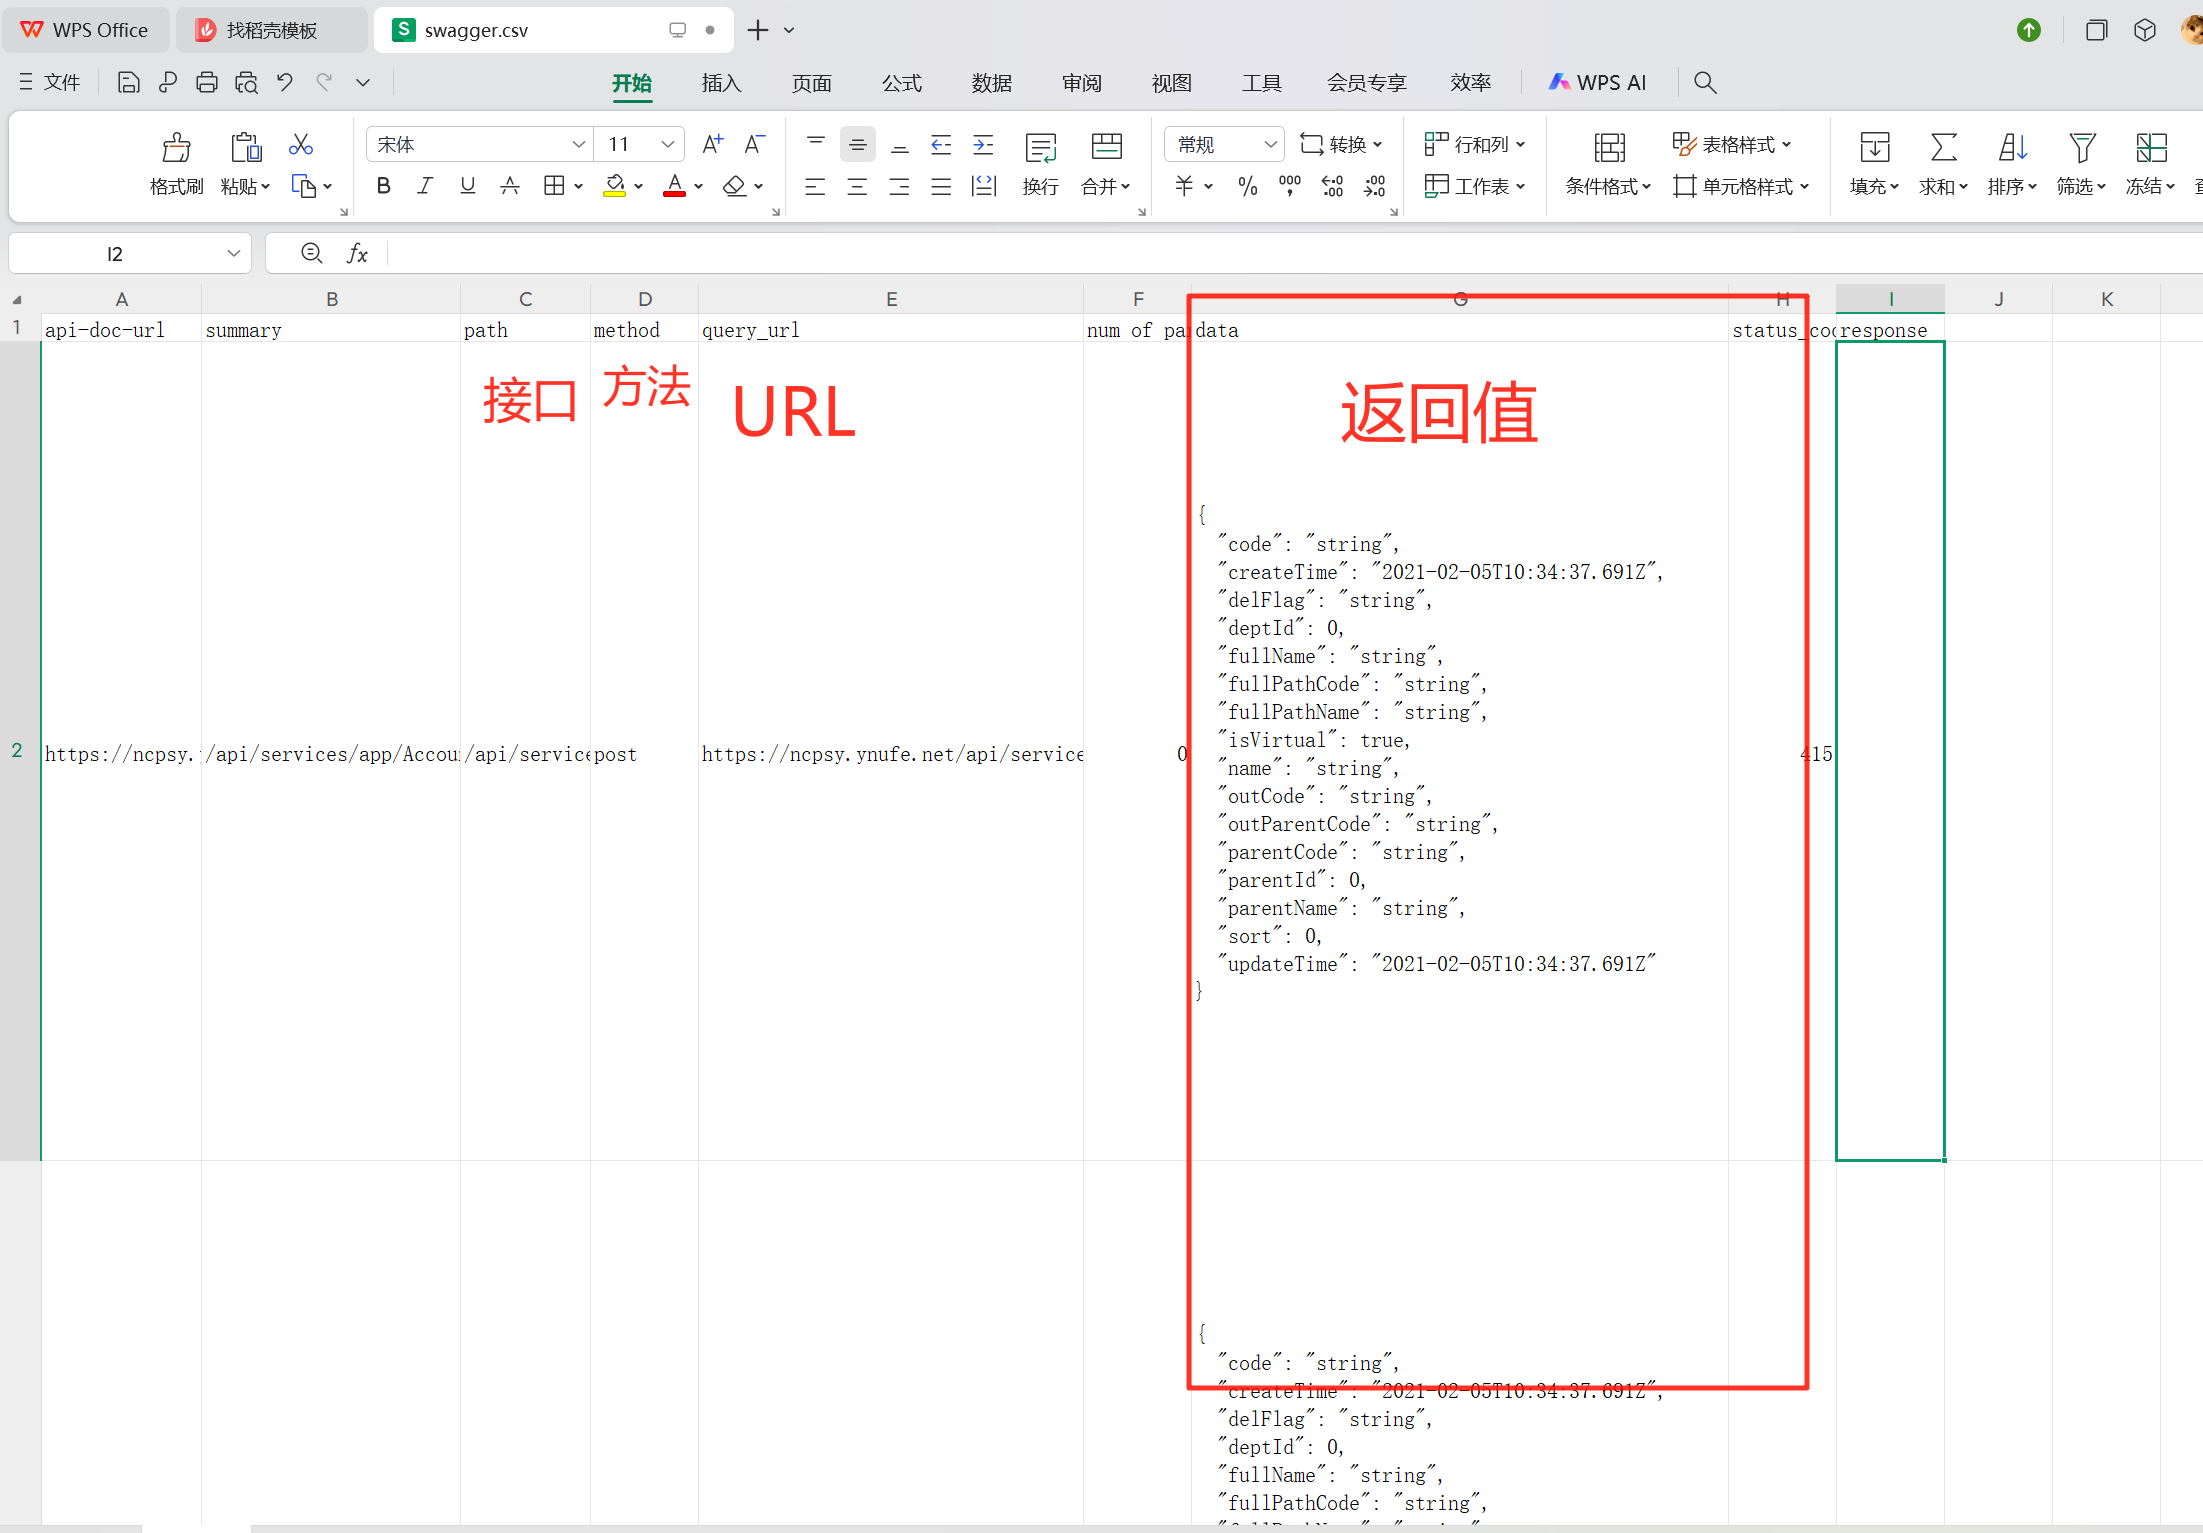Switch to the 插入 ribbon tab

[721, 83]
